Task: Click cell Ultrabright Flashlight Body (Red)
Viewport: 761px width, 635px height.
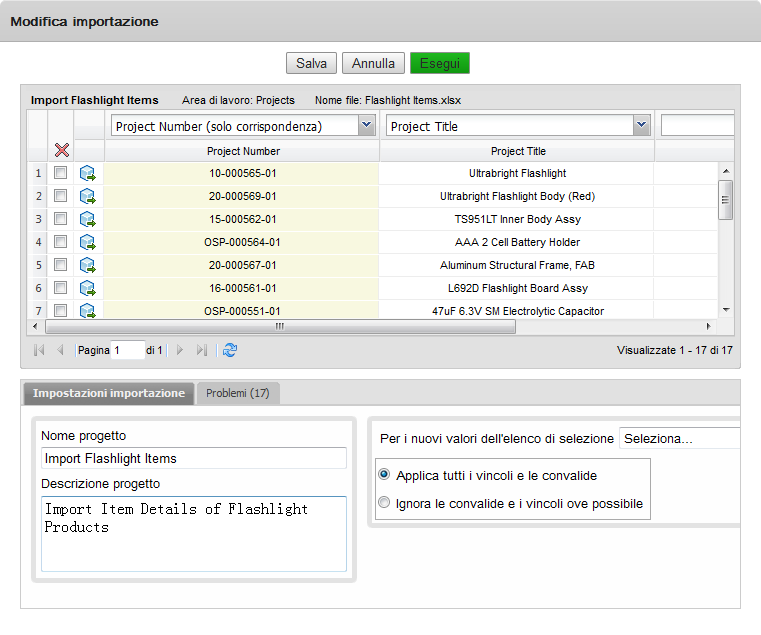Action: pyautogui.click(x=517, y=196)
